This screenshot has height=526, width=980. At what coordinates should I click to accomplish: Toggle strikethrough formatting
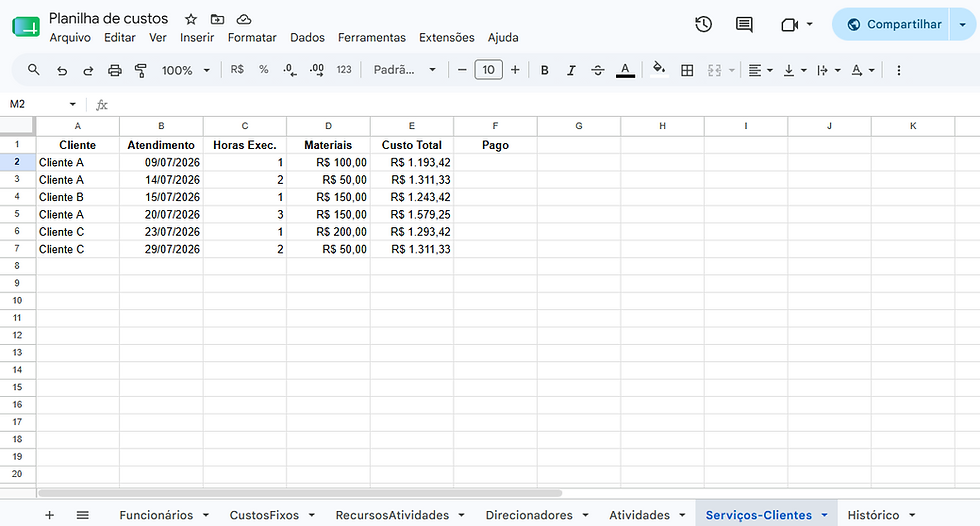[598, 70]
